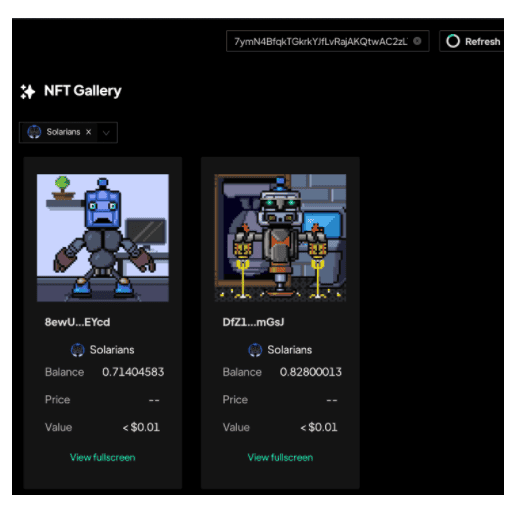The height and width of the screenshot is (505, 518).
Task: Click the NFT Gallery heading
Action: [83, 91]
